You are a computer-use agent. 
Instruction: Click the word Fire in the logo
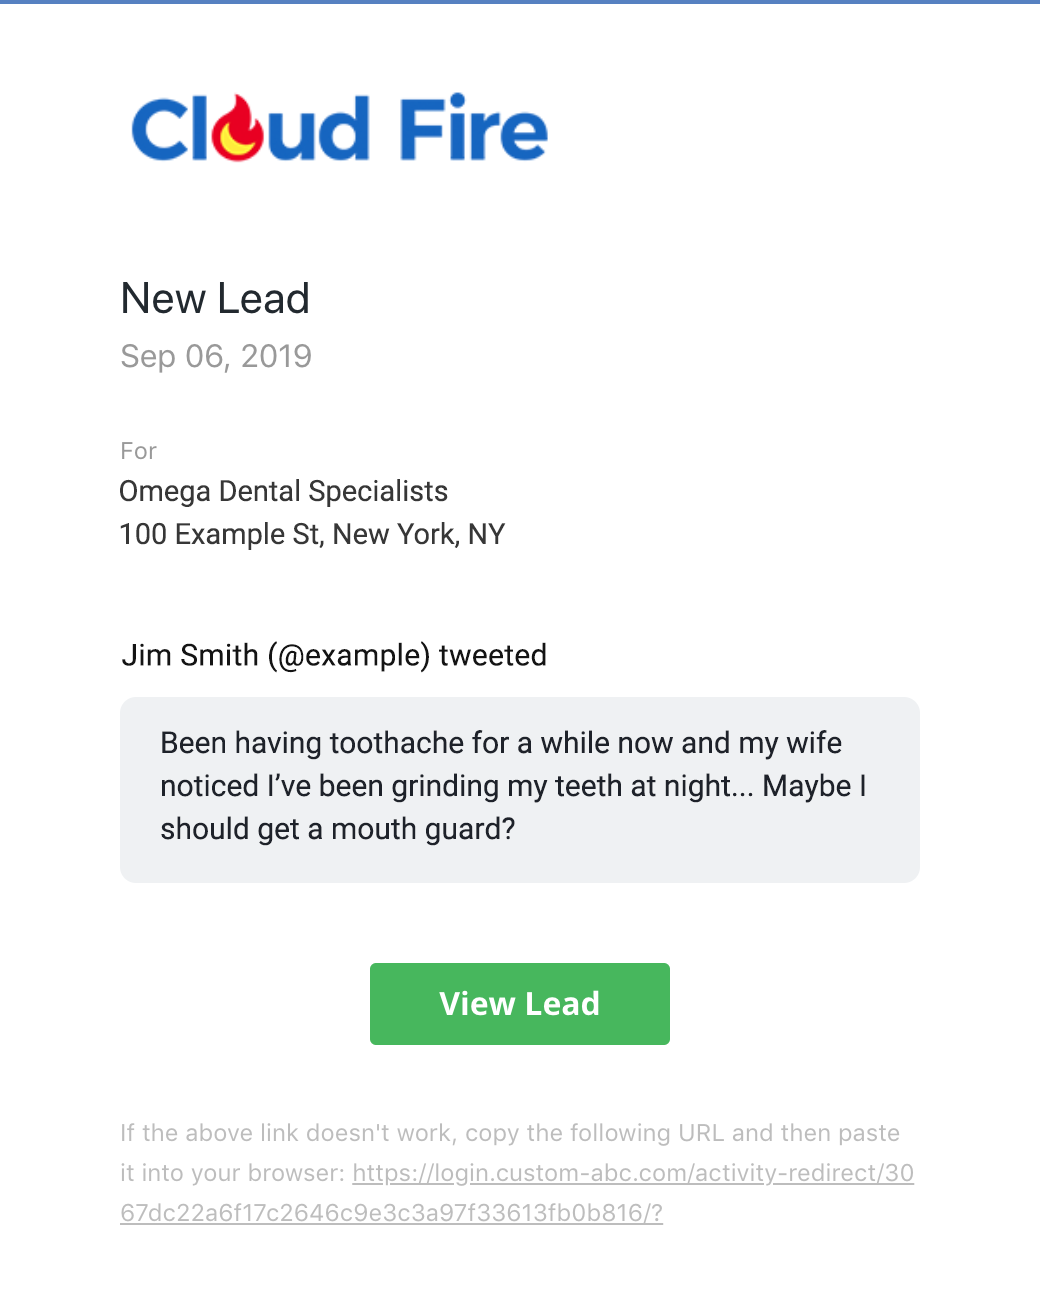[474, 128]
